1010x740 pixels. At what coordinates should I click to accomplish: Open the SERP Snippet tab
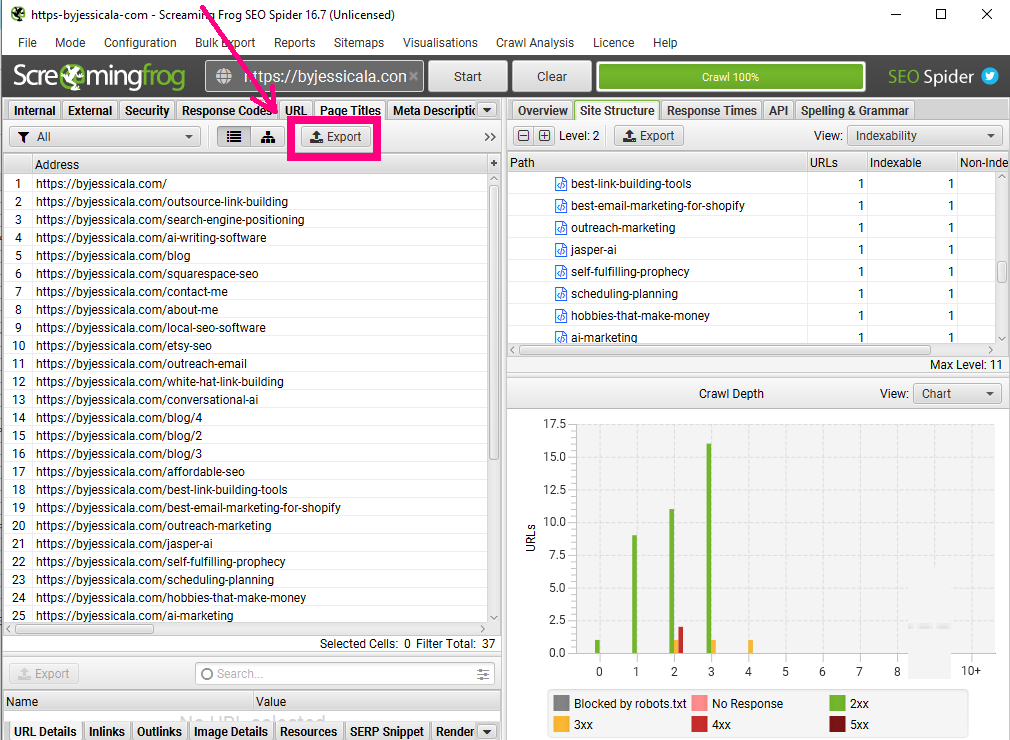coord(386,732)
